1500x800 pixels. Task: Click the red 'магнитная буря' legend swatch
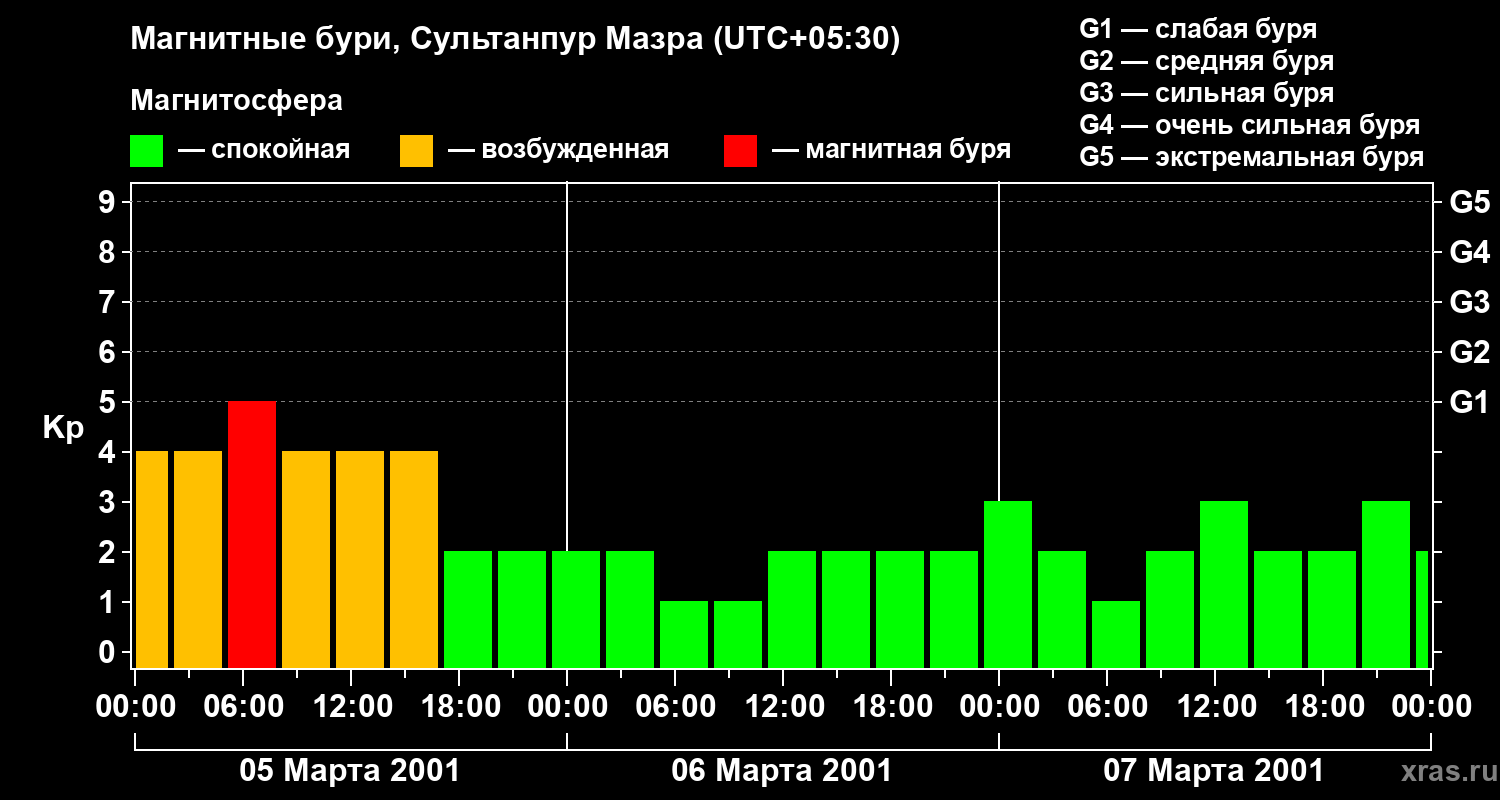pyautogui.click(x=740, y=151)
